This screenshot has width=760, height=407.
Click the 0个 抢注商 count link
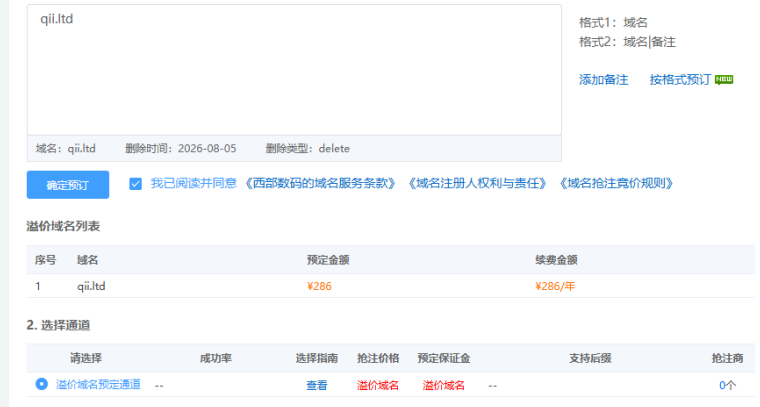point(728,385)
